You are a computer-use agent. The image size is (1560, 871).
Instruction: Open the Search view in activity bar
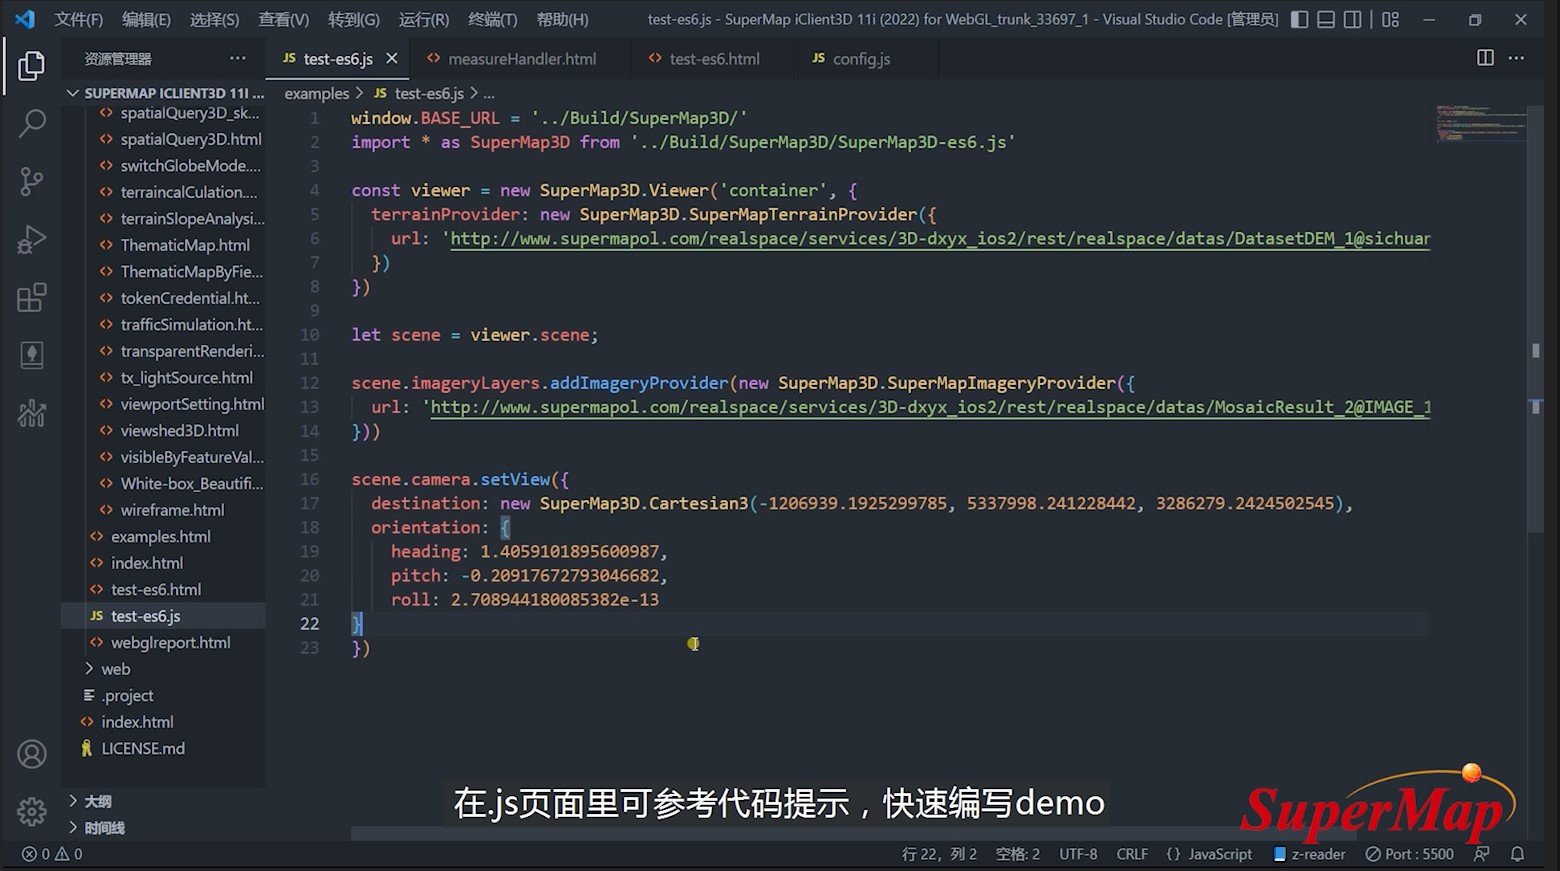click(x=32, y=123)
